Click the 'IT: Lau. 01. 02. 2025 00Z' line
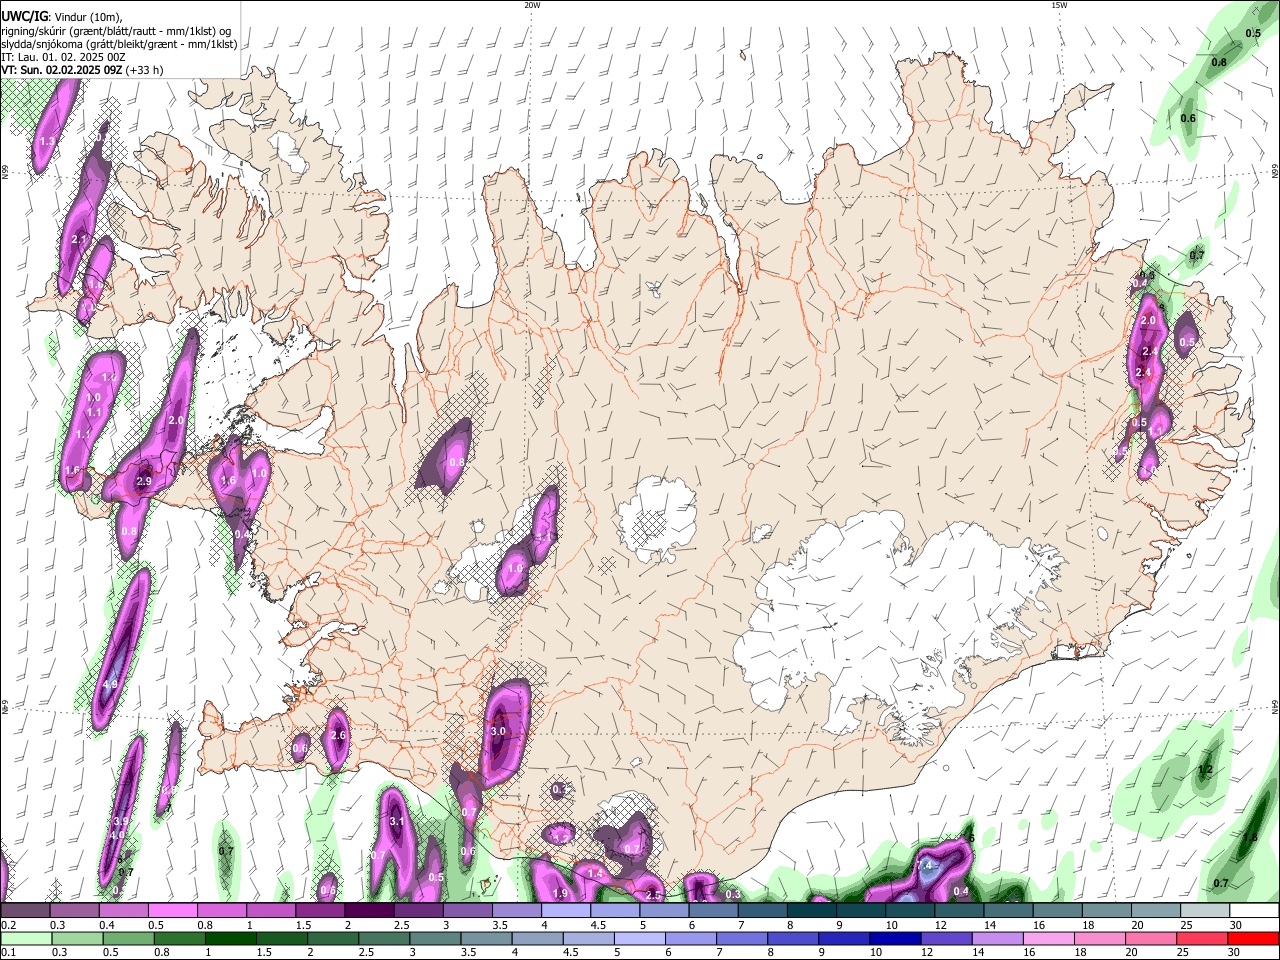 (x=63, y=57)
